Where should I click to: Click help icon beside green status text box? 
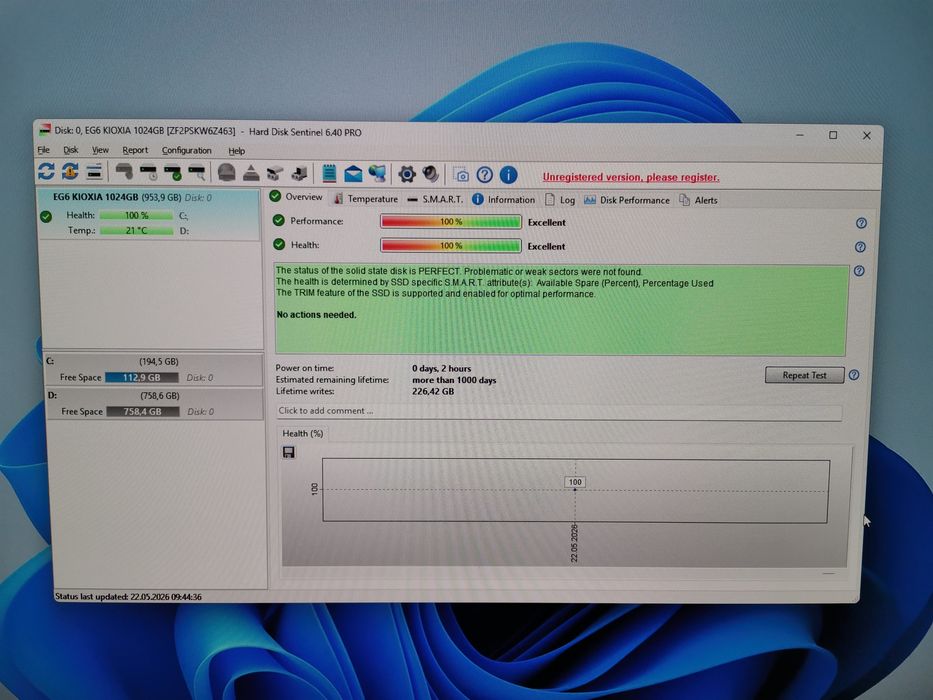coord(859,271)
